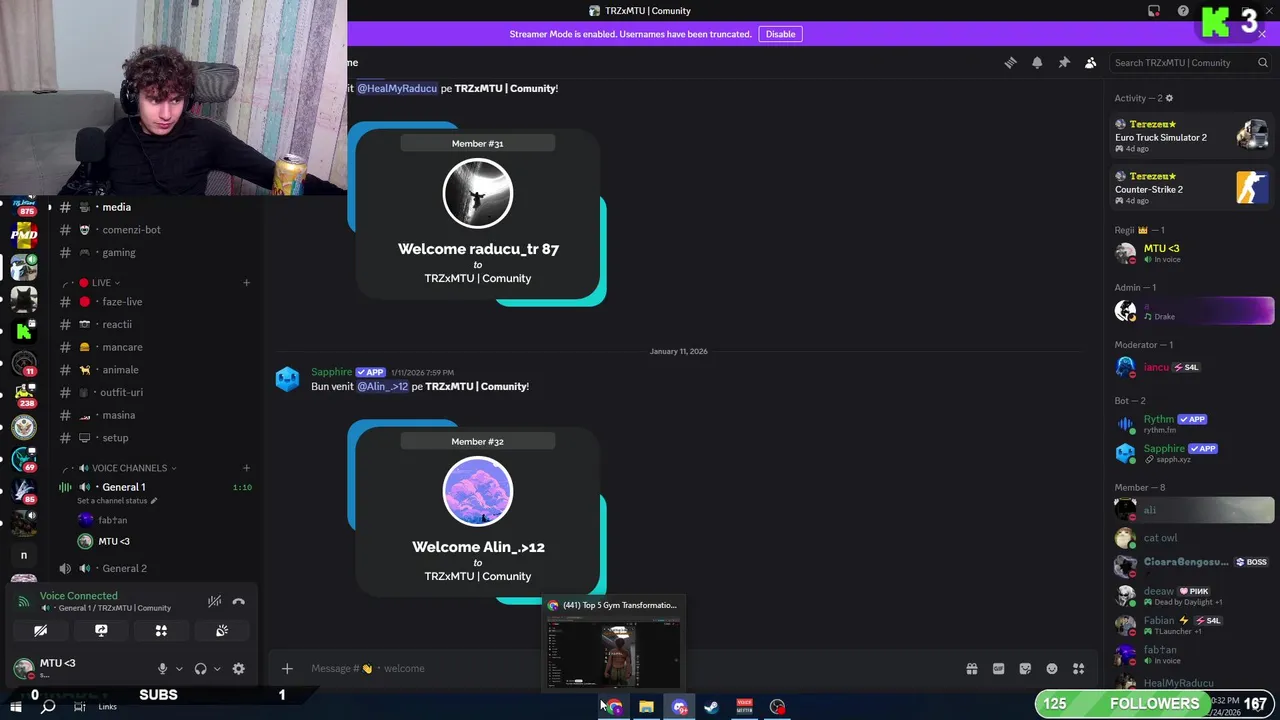Collapse the LIVE category
The image size is (1280, 720).
100,283
